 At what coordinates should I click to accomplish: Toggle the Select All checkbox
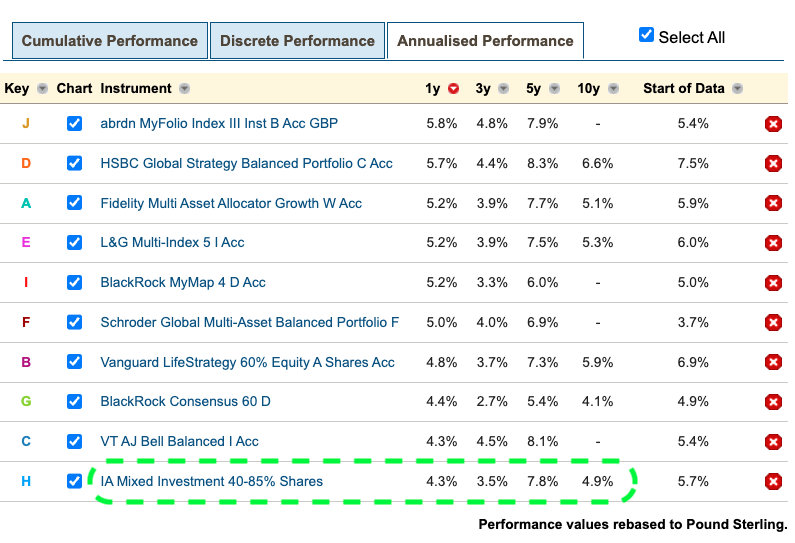pos(646,36)
